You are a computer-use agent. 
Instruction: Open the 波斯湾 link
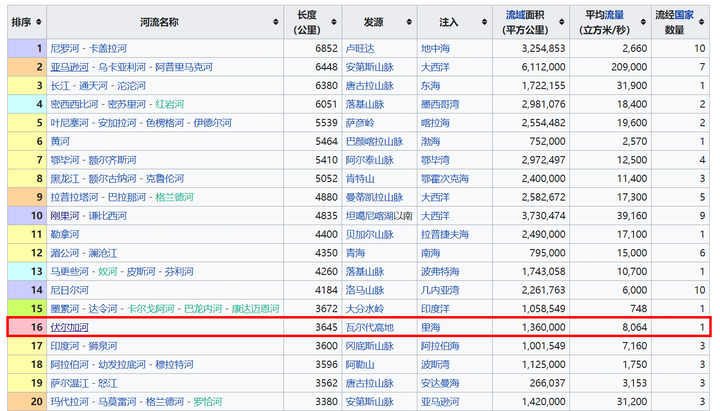(x=435, y=365)
